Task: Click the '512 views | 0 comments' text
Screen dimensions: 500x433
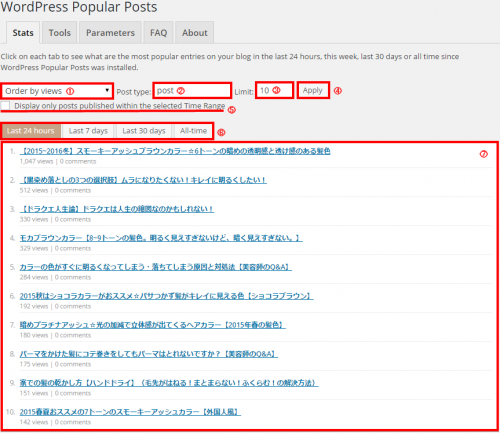Action: tap(55, 191)
